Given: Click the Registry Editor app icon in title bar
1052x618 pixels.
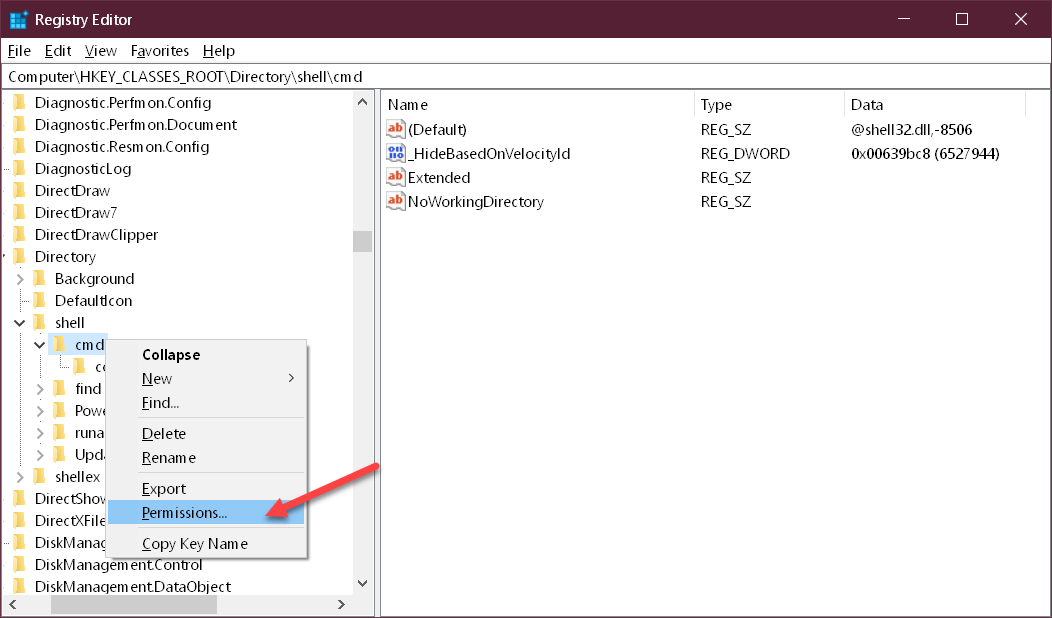Looking at the screenshot, I should pyautogui.click(x=18, y=19).
